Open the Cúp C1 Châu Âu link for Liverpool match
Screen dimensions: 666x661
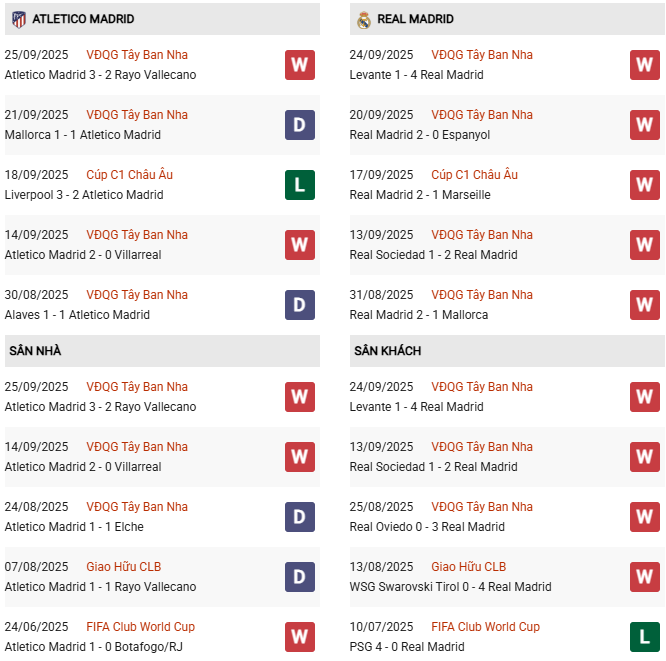click(x=130, y=175)
